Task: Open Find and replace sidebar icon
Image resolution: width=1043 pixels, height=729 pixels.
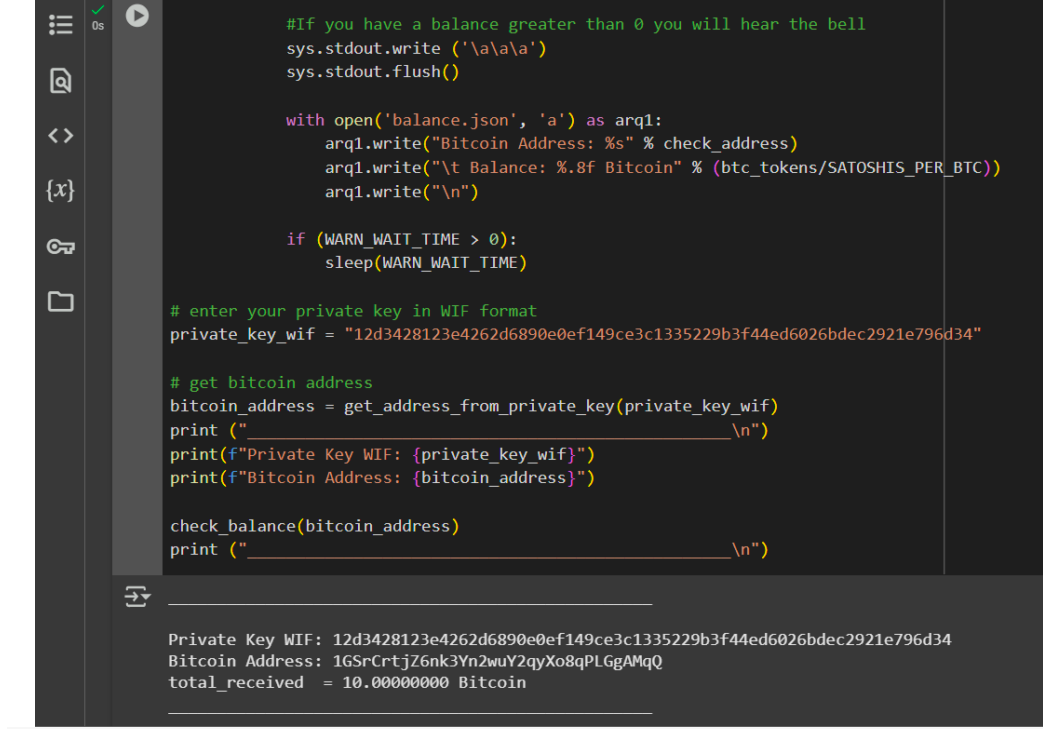Action: coord(61,80)
